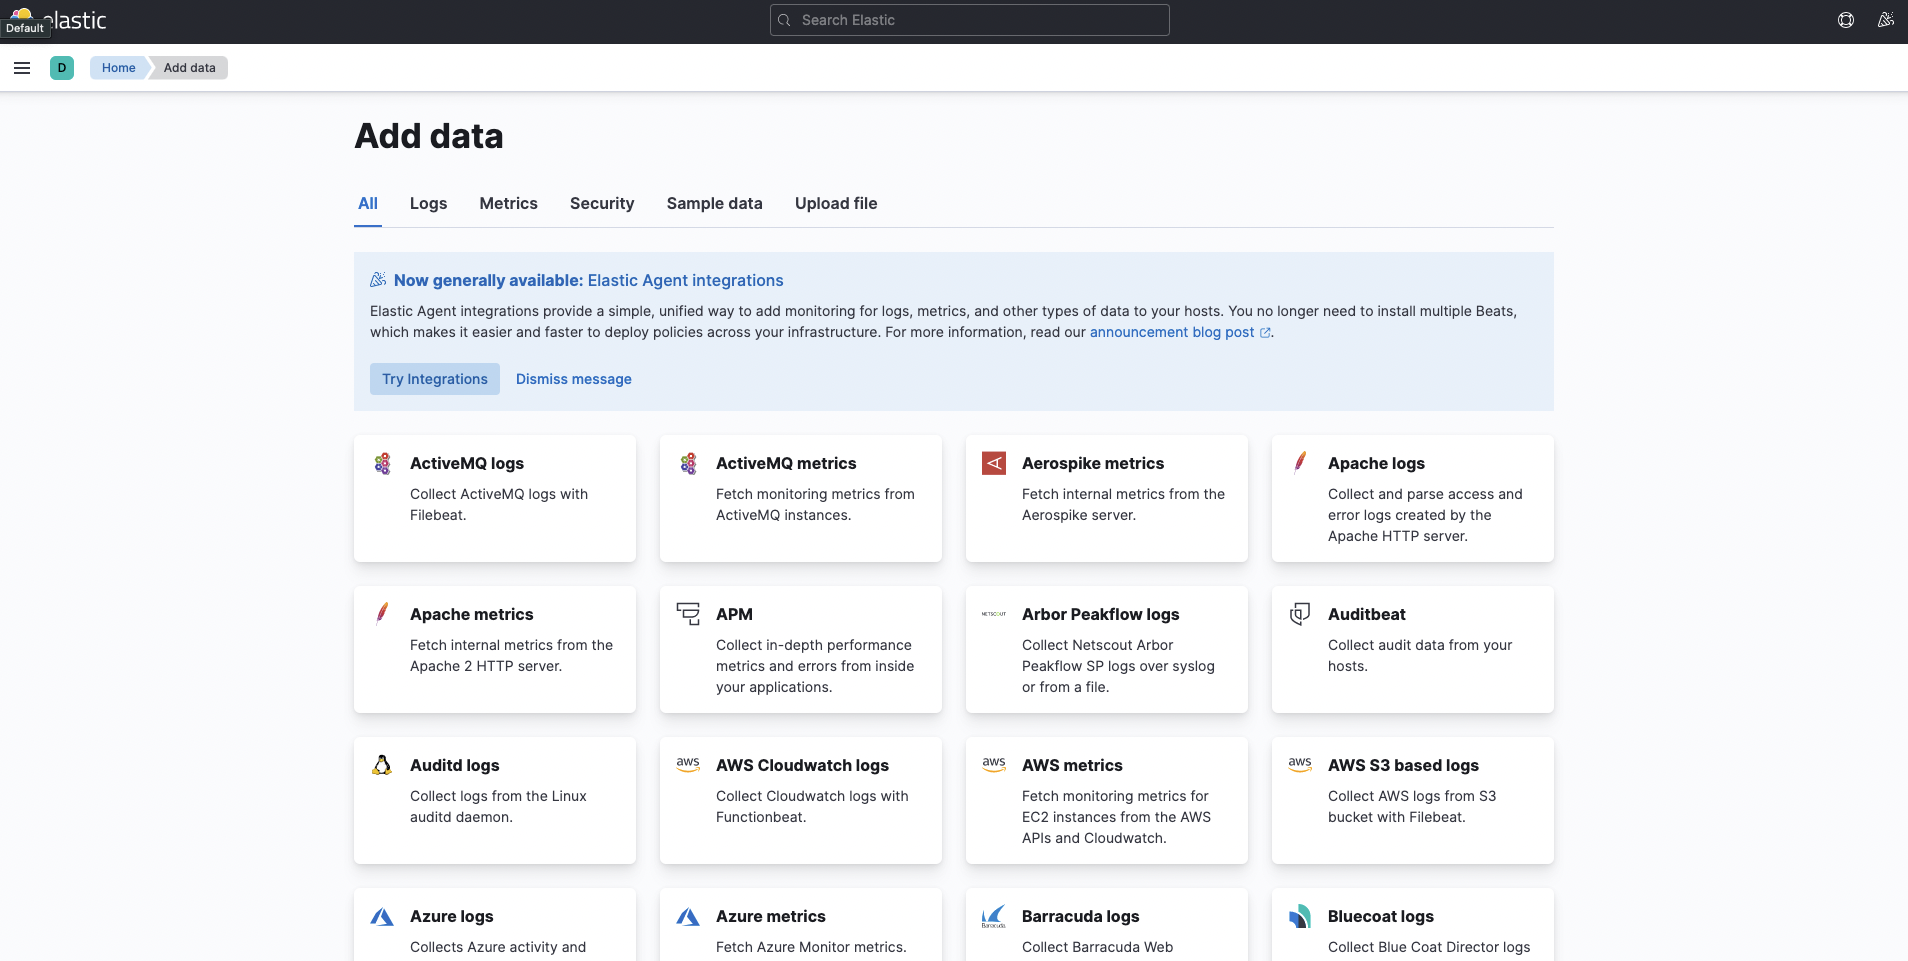The width and height of the screenshot is (1908, 961).
Task: Click 'Fetch internal metrics from the Aerospike server.' text
Action: [1123, 505]
